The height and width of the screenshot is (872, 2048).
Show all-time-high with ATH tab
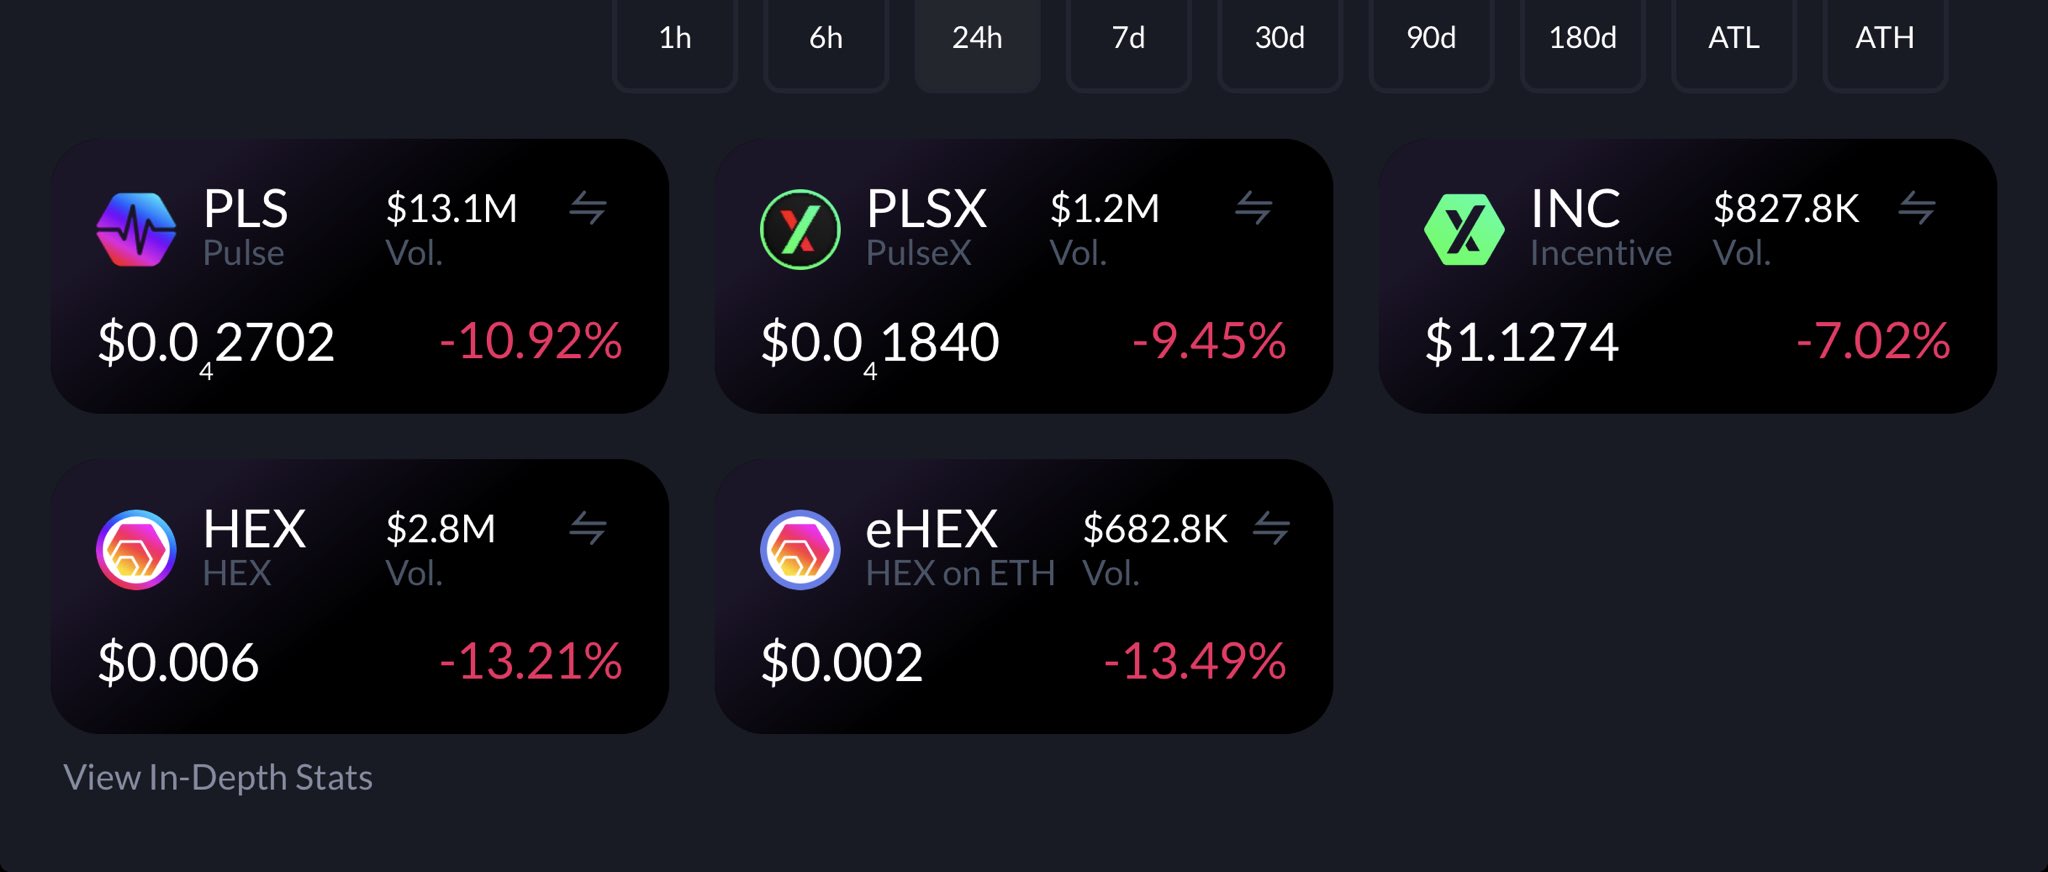click(1884, 39)
